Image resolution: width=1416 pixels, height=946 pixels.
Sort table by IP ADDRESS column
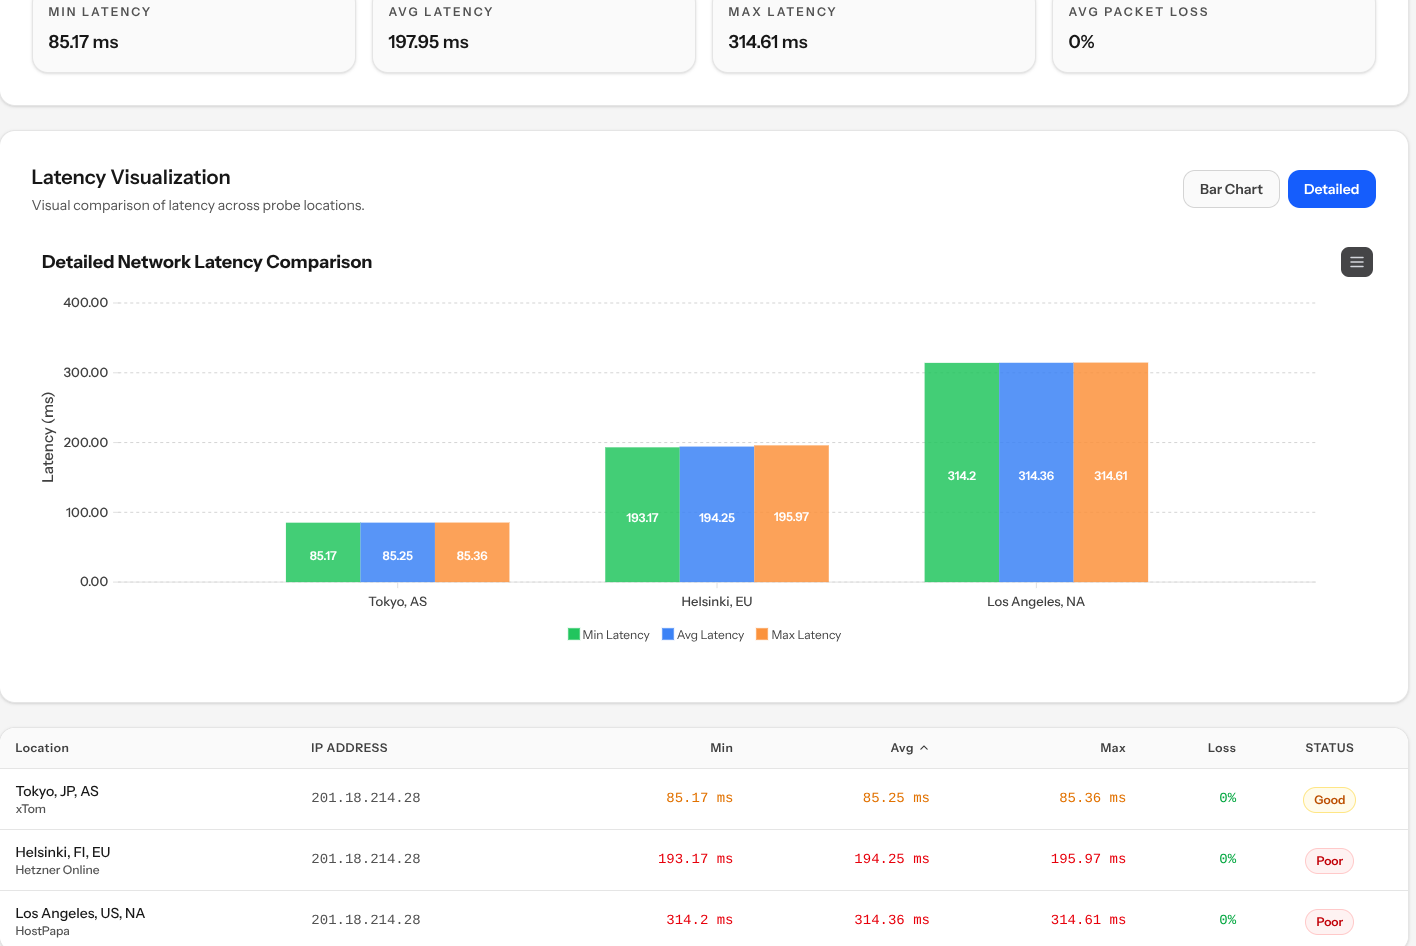349,748
